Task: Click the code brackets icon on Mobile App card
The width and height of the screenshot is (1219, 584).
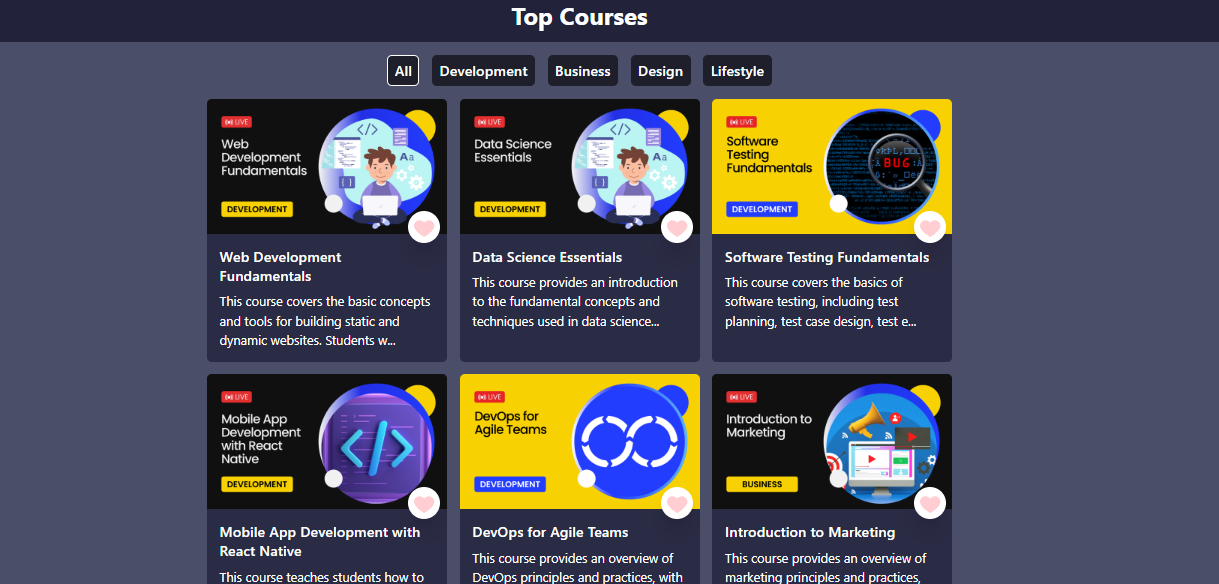Action: pos(375,444)
